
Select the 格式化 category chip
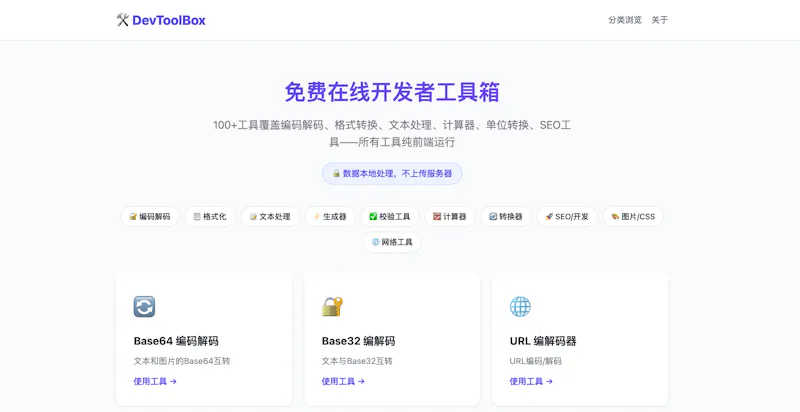[x=210, y=216]
